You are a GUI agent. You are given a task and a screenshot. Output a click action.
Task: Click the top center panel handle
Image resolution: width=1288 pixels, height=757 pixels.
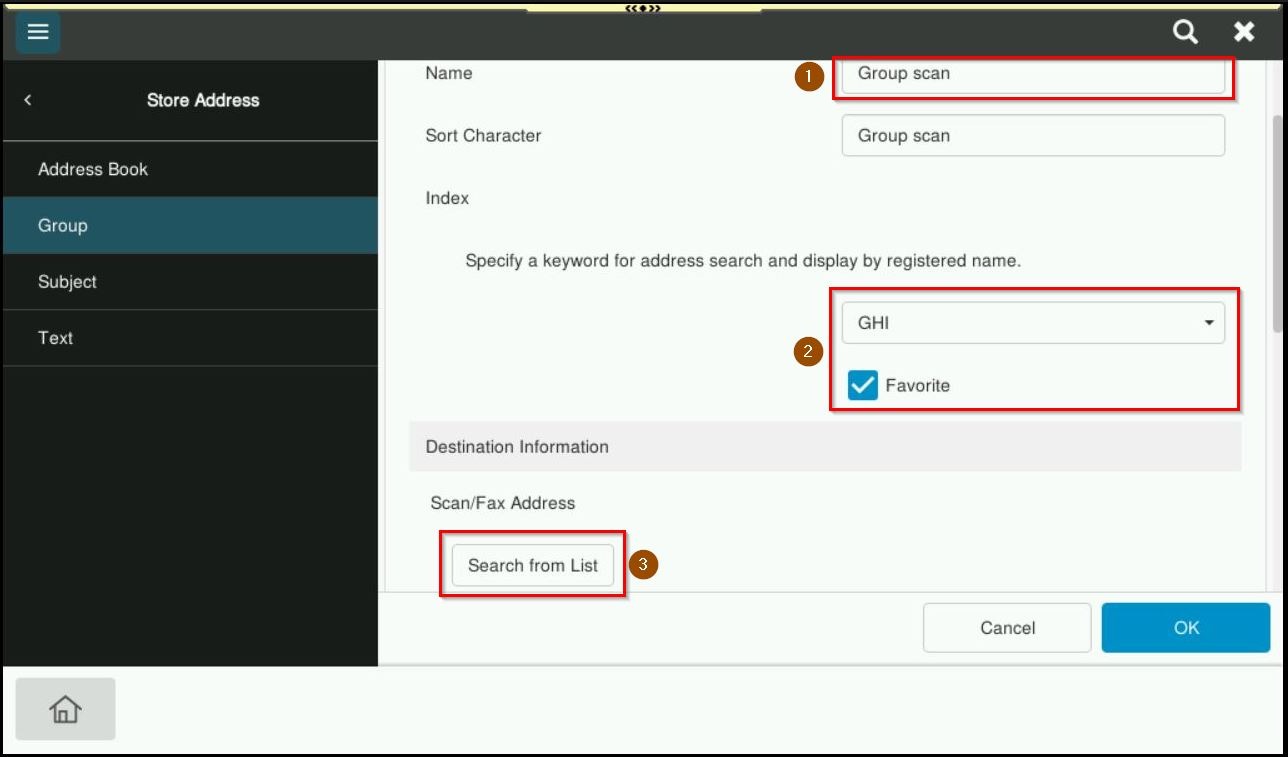pyautogui.click(x=643, y=8)
